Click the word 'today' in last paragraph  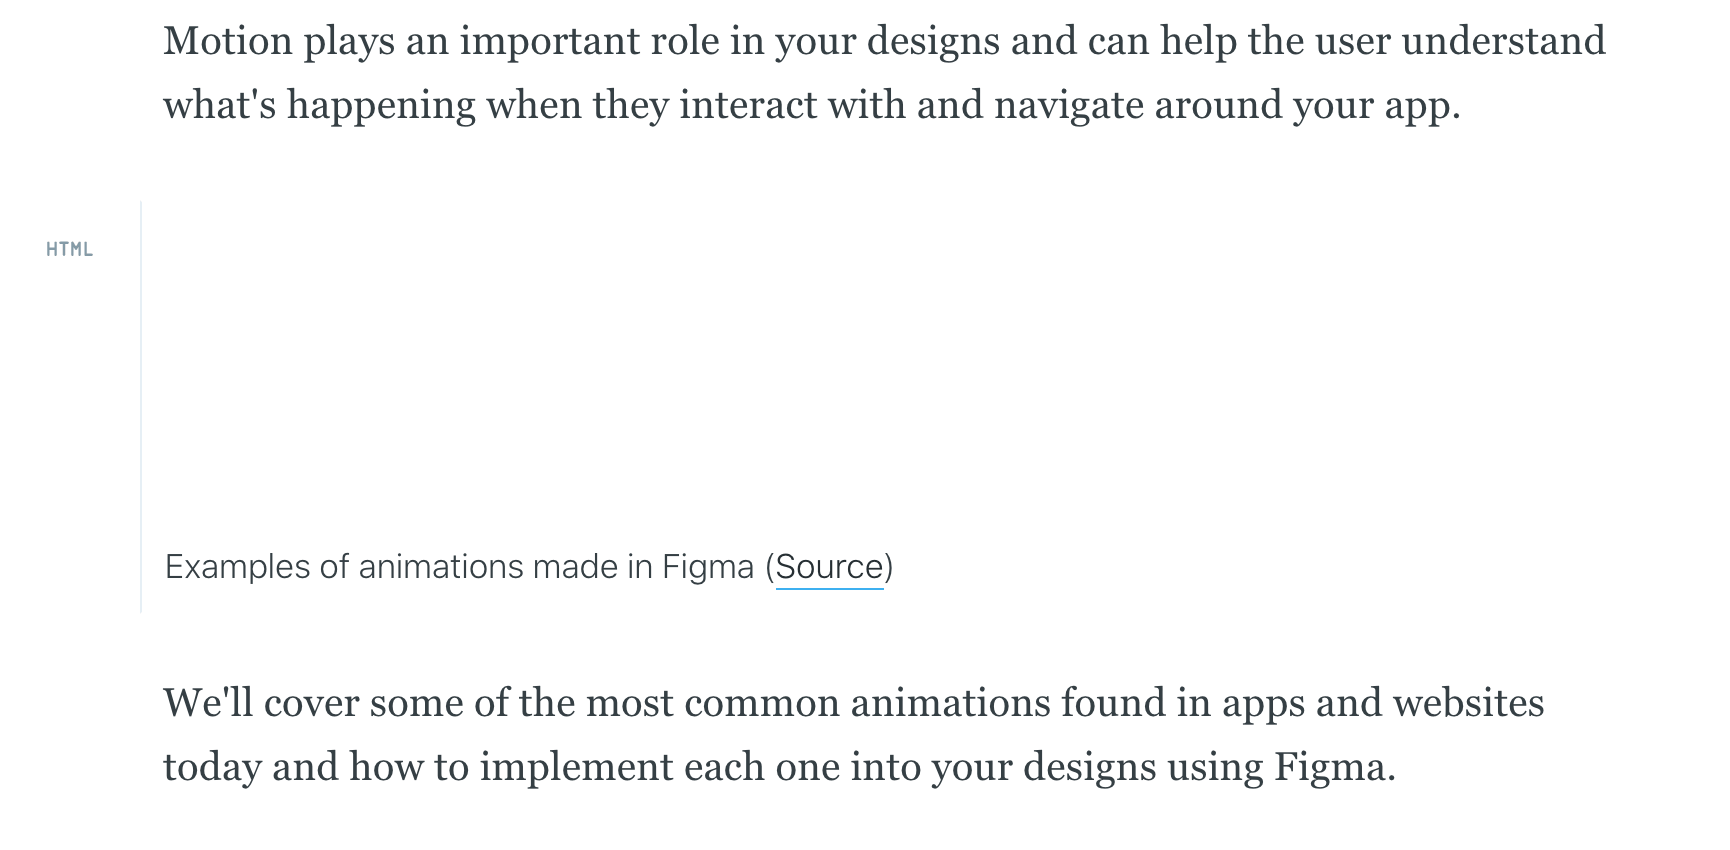(212, 767)
